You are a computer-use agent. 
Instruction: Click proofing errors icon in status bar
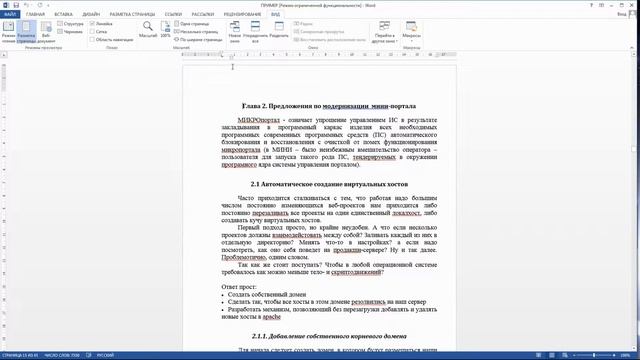(x=89, y=356)
